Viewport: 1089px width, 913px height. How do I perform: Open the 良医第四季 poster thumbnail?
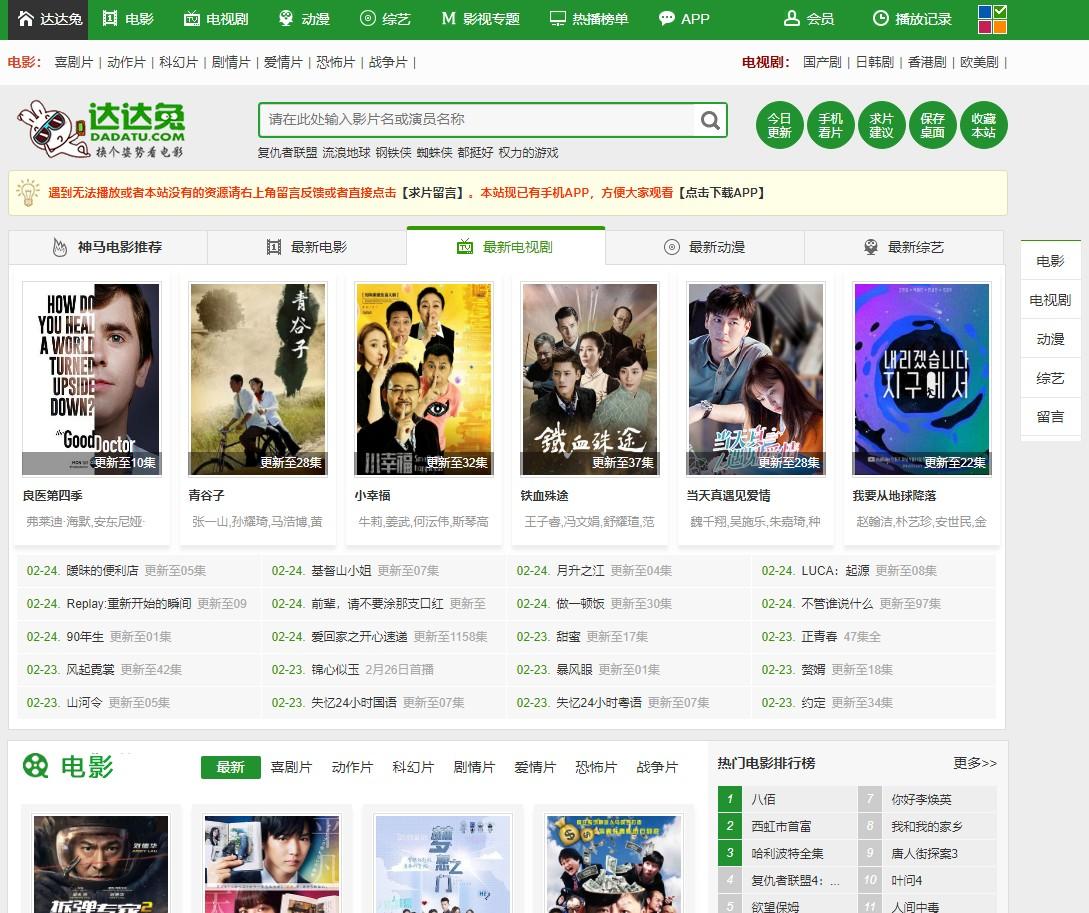pyautogui.click(x=91, y=379)
